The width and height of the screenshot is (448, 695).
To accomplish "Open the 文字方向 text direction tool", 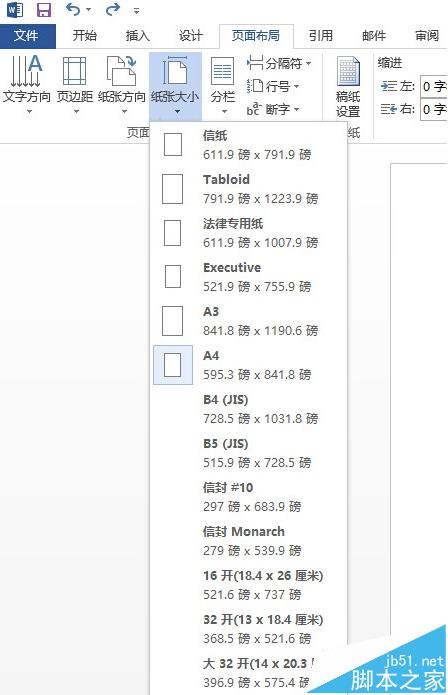I will pyautogui.click(x=27, y=84).
